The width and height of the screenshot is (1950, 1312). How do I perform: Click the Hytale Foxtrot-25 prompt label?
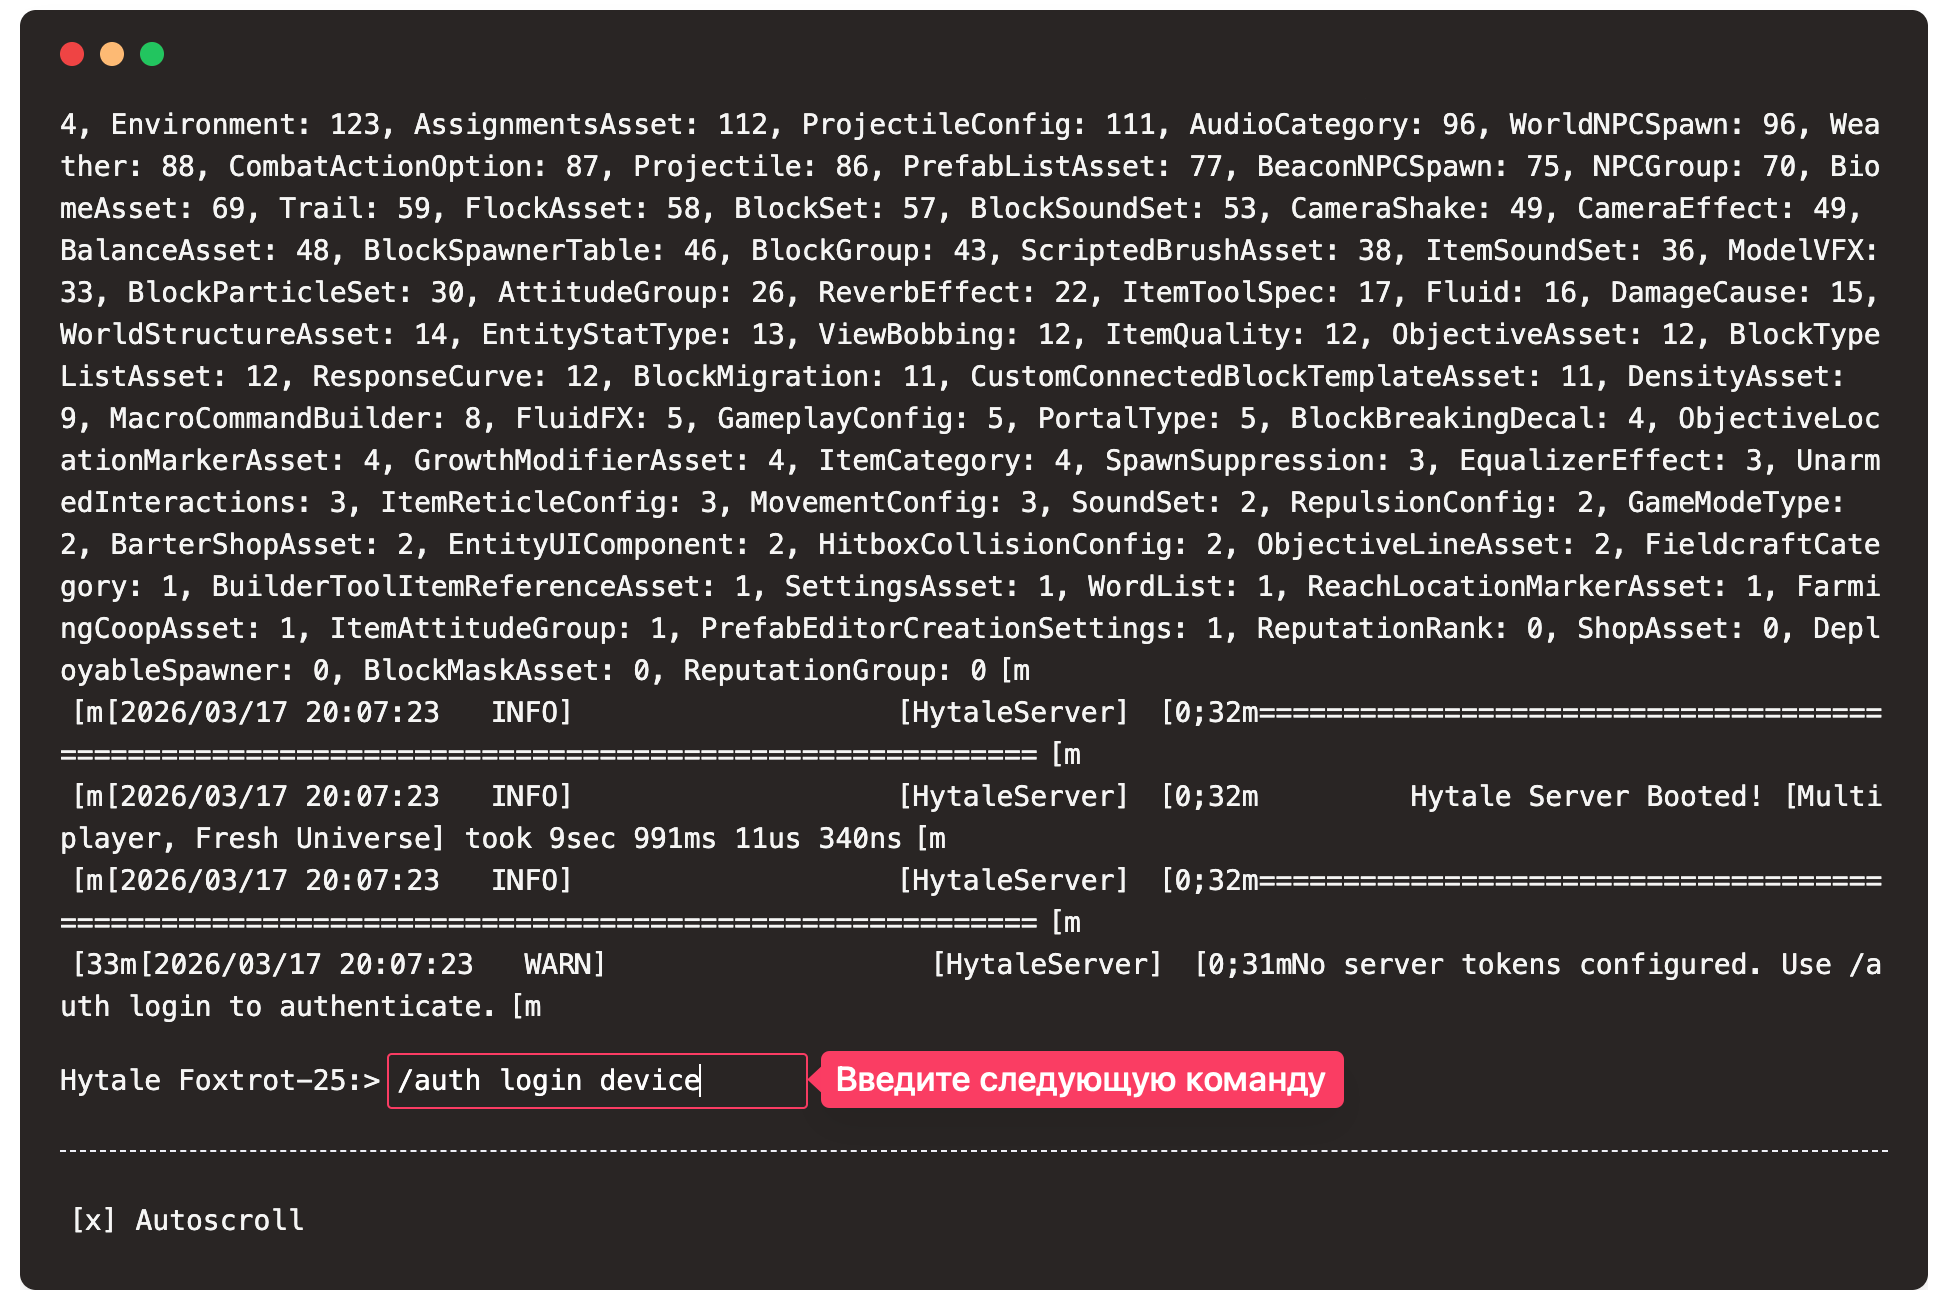coord(218,1081)
